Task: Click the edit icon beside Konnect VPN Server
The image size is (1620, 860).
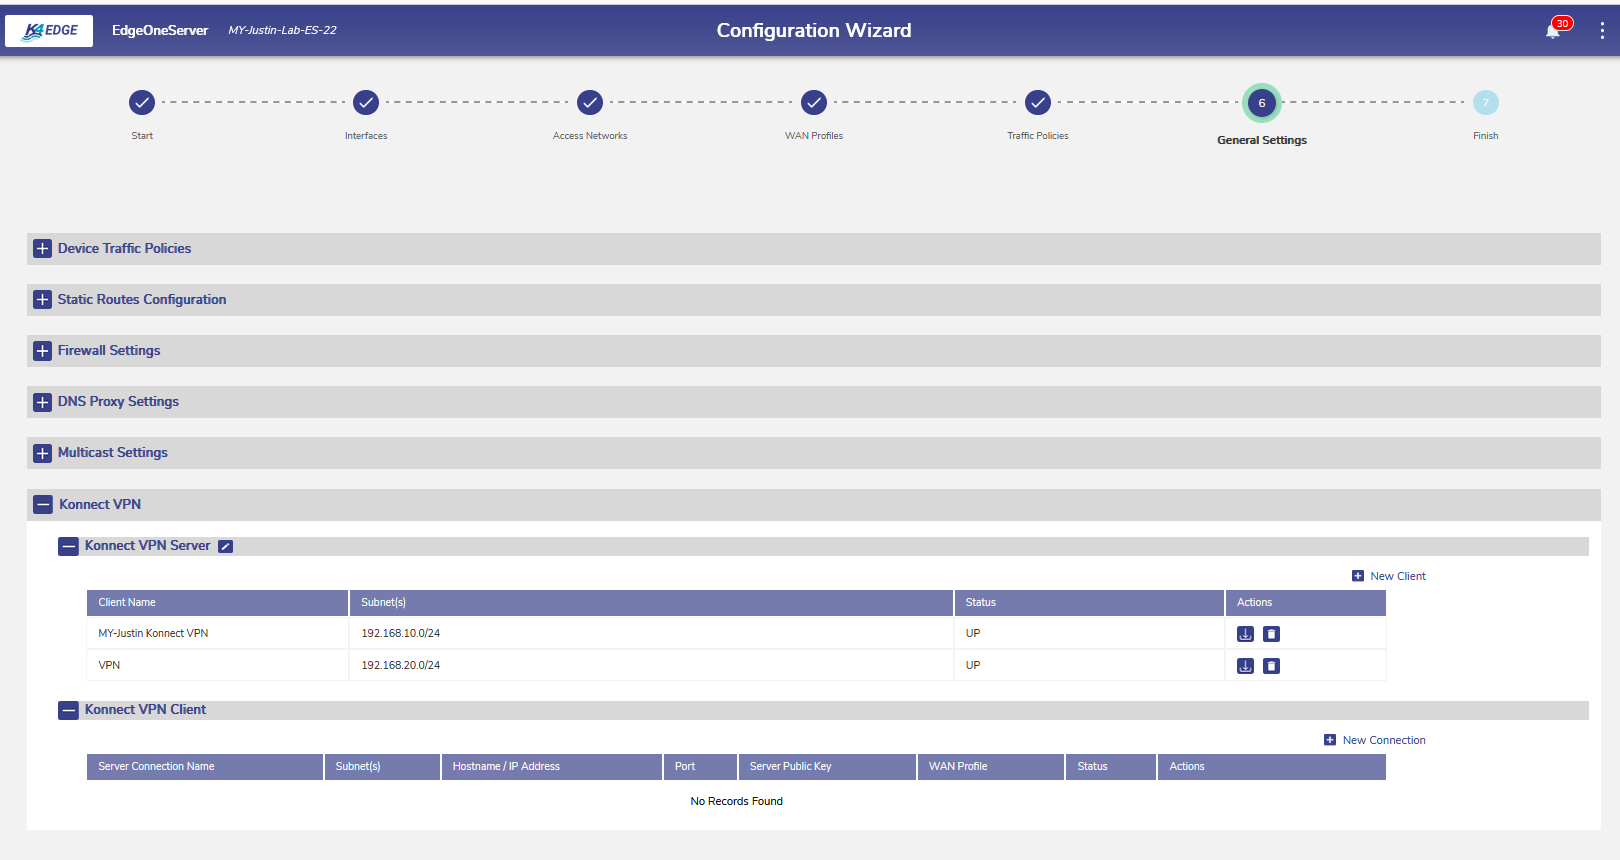Action: point(226,546)
